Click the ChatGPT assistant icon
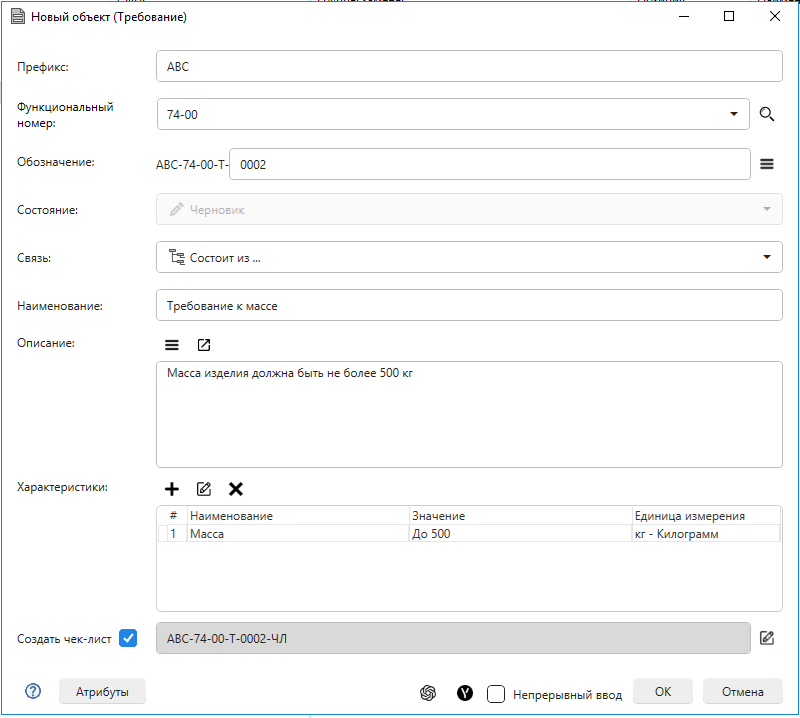The width and height of the screenshot is (800, 718). click(x=428, y=693)
